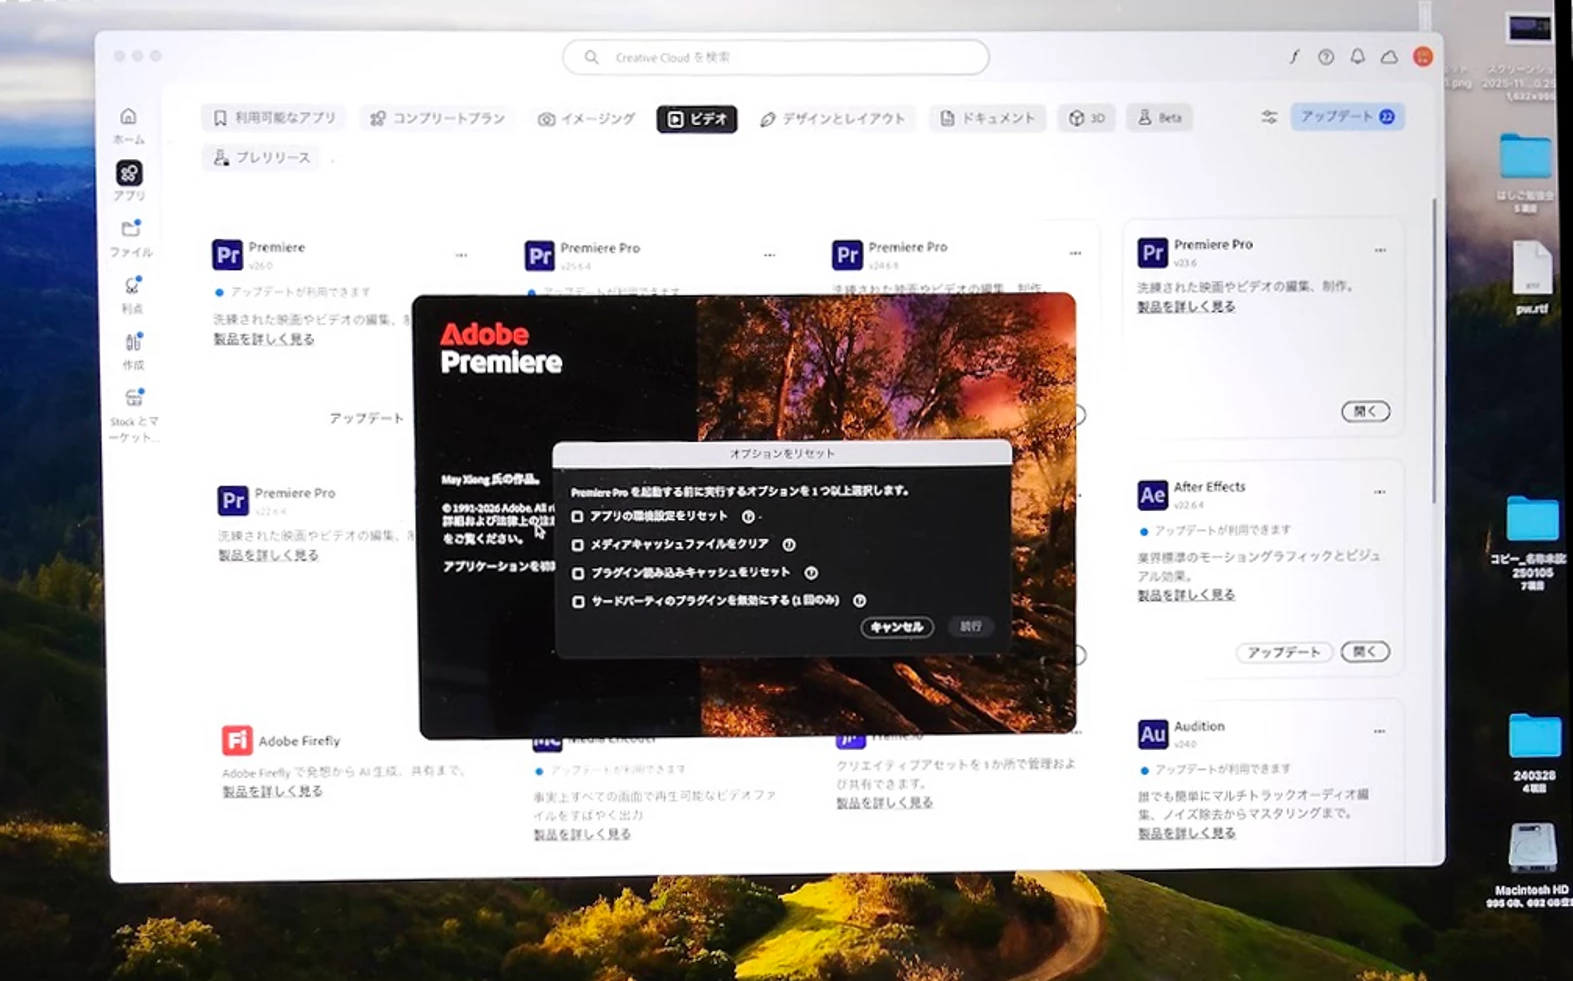1573x981 pixels.
Task: Switch to デザインとレイアウト tab
Action: 833,119
